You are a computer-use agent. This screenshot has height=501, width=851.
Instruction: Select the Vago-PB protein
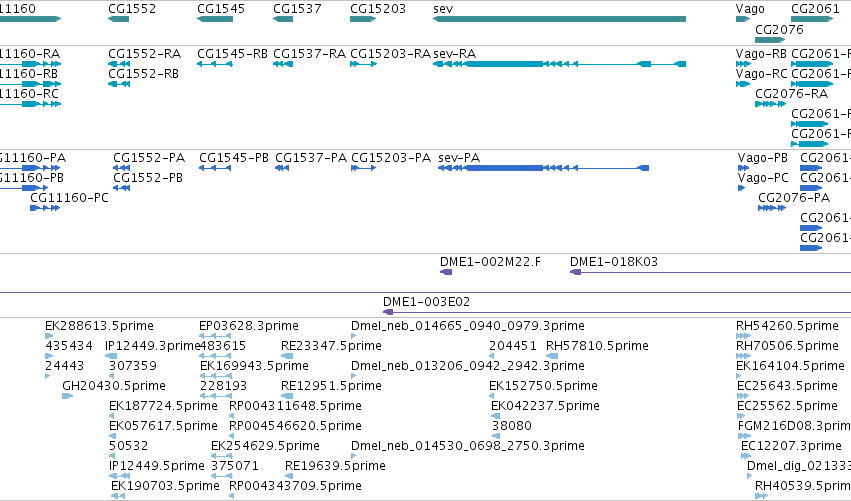point(744,168)
